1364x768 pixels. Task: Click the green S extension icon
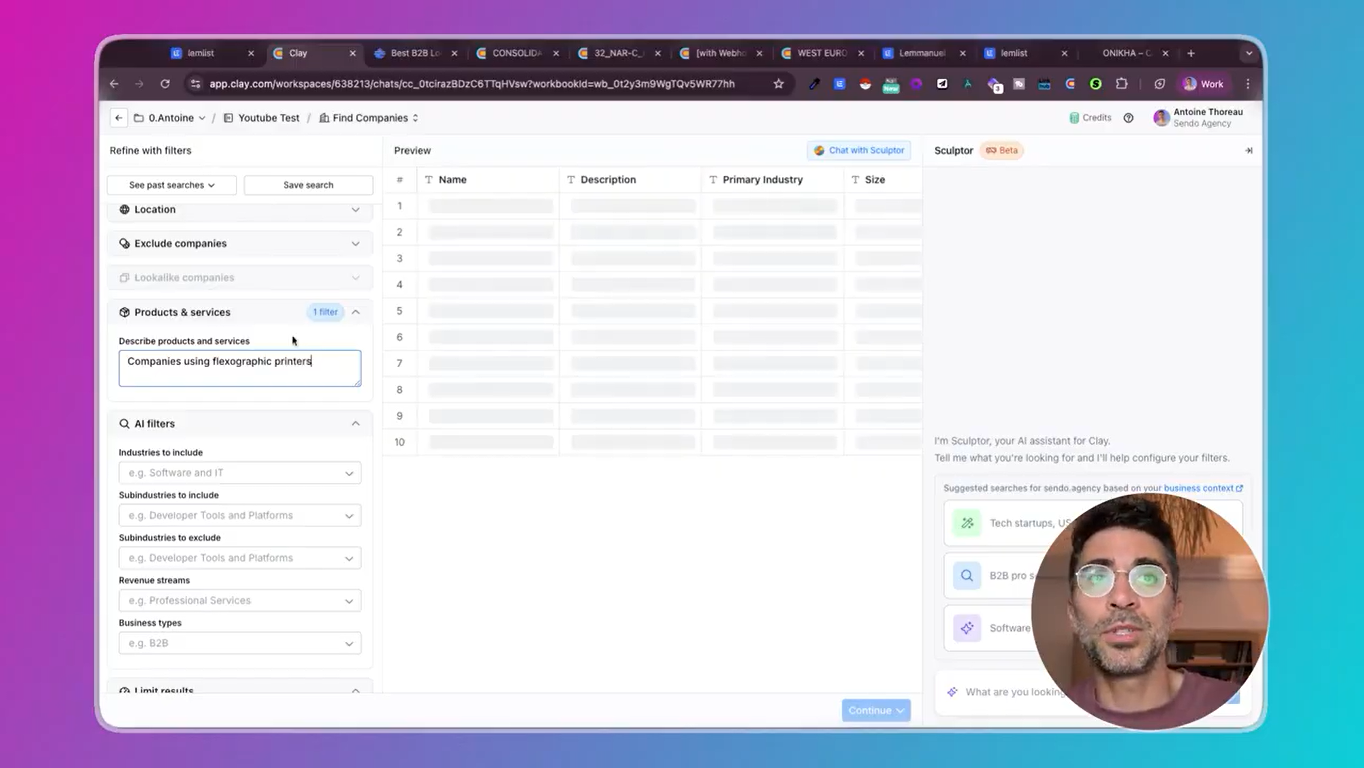pyautogui.click(x=1096, y=84)
